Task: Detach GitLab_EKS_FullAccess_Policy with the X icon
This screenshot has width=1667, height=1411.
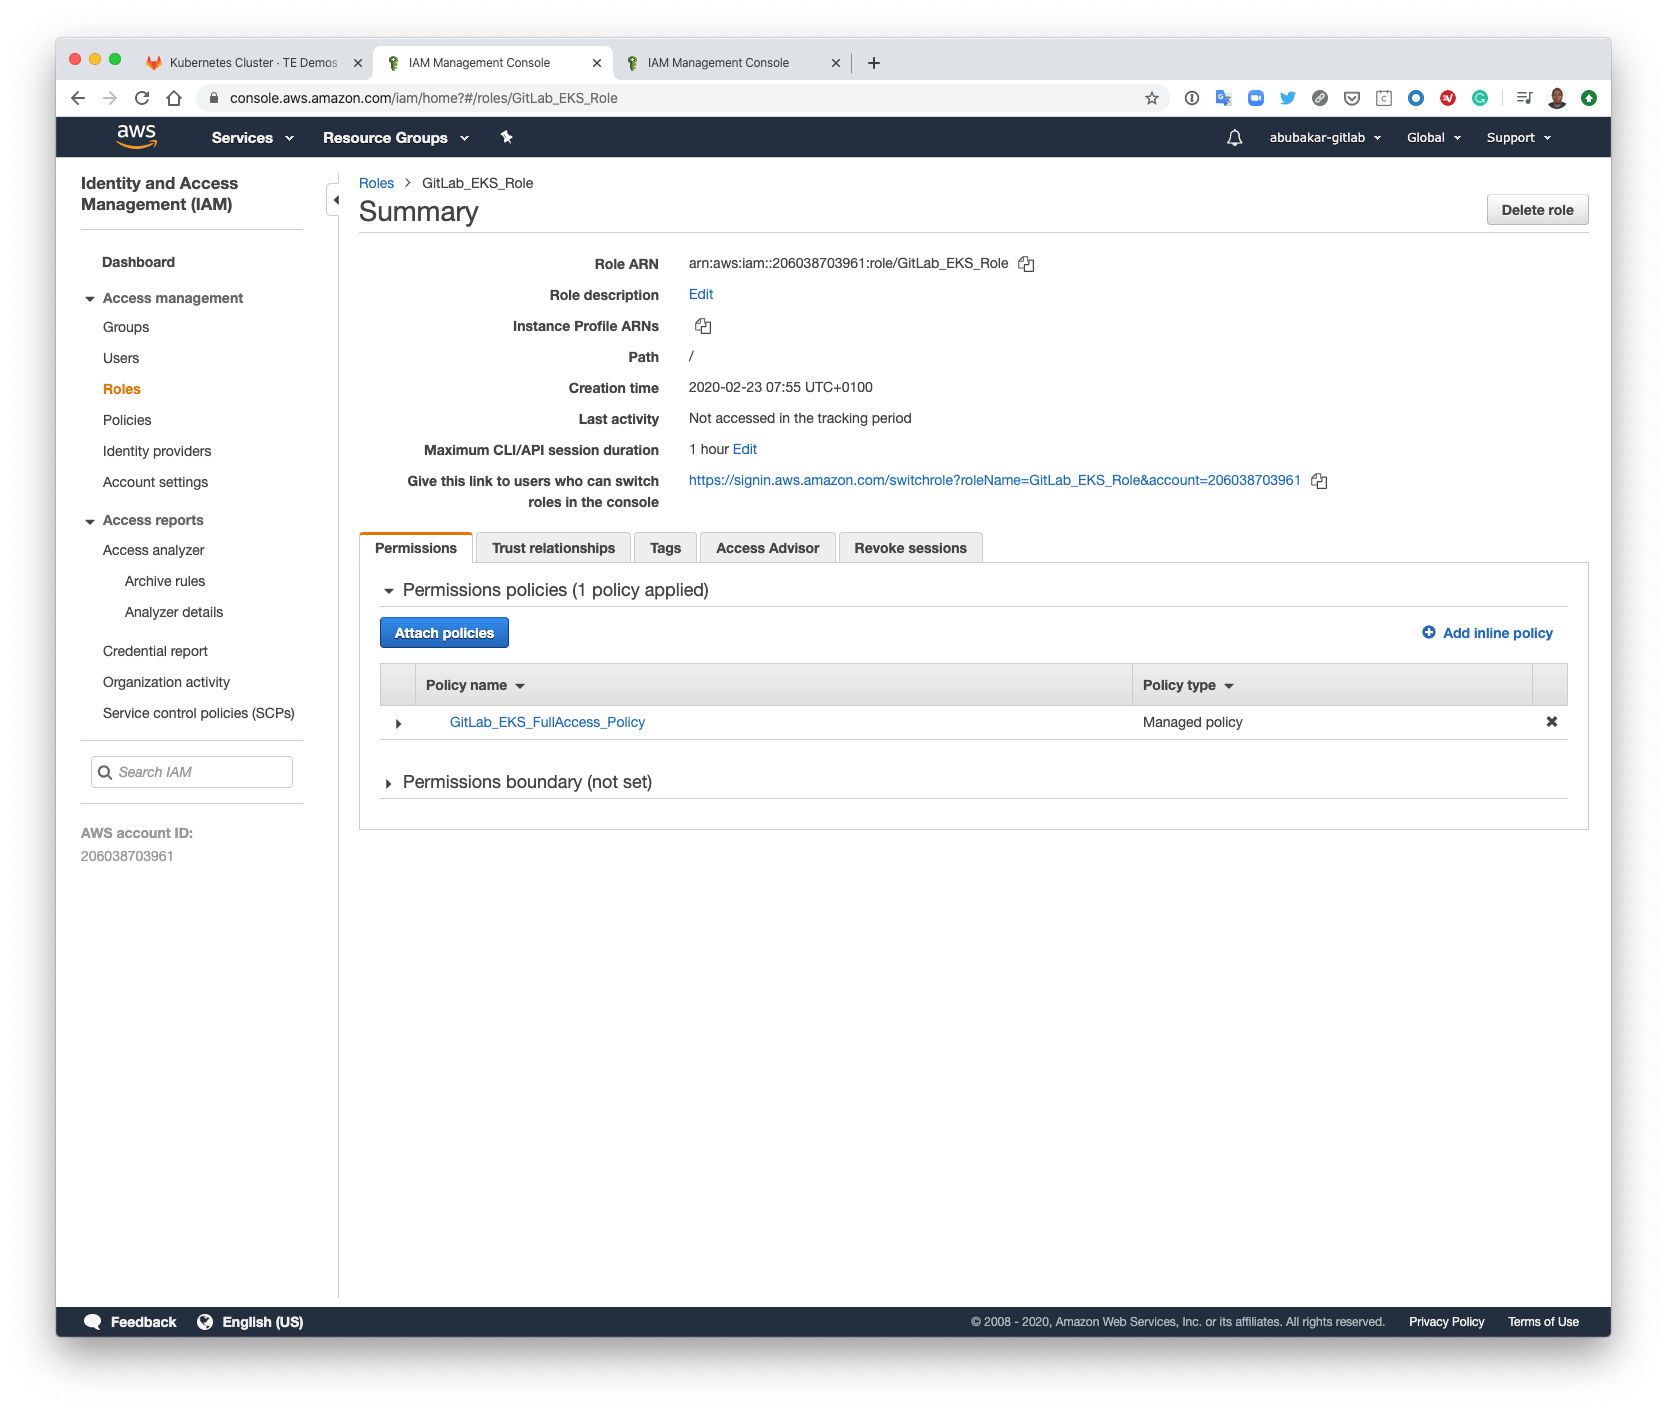Action: point(1551,722)
